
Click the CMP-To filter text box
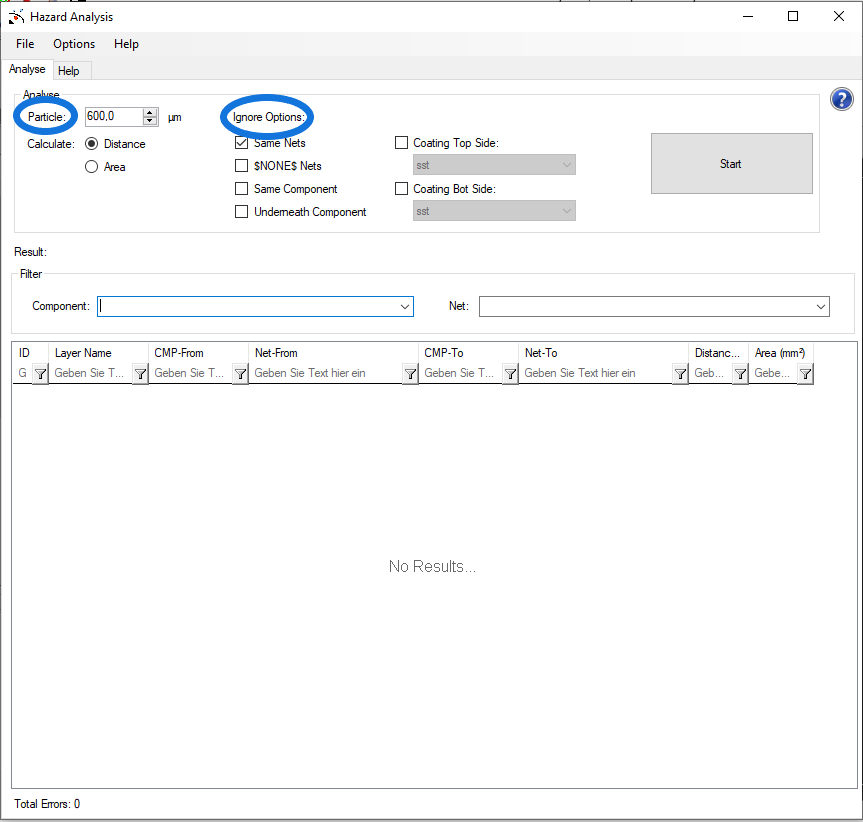(x=461, y=373)
